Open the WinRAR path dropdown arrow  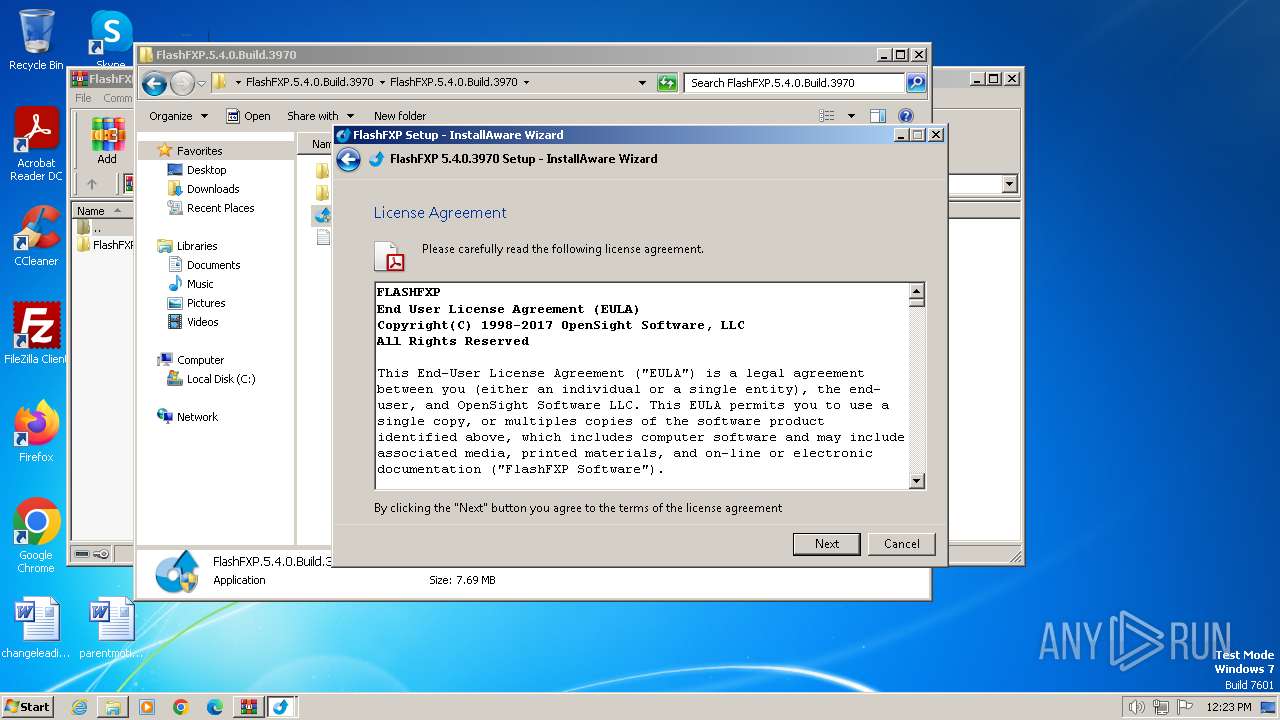point(1008,184)
